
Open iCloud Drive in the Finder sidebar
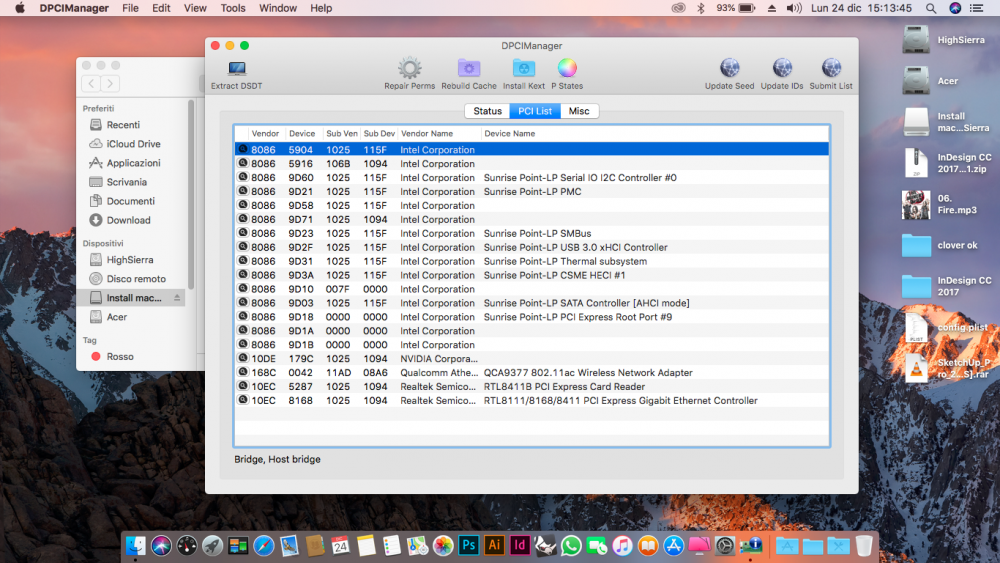[x=133, y=144]
